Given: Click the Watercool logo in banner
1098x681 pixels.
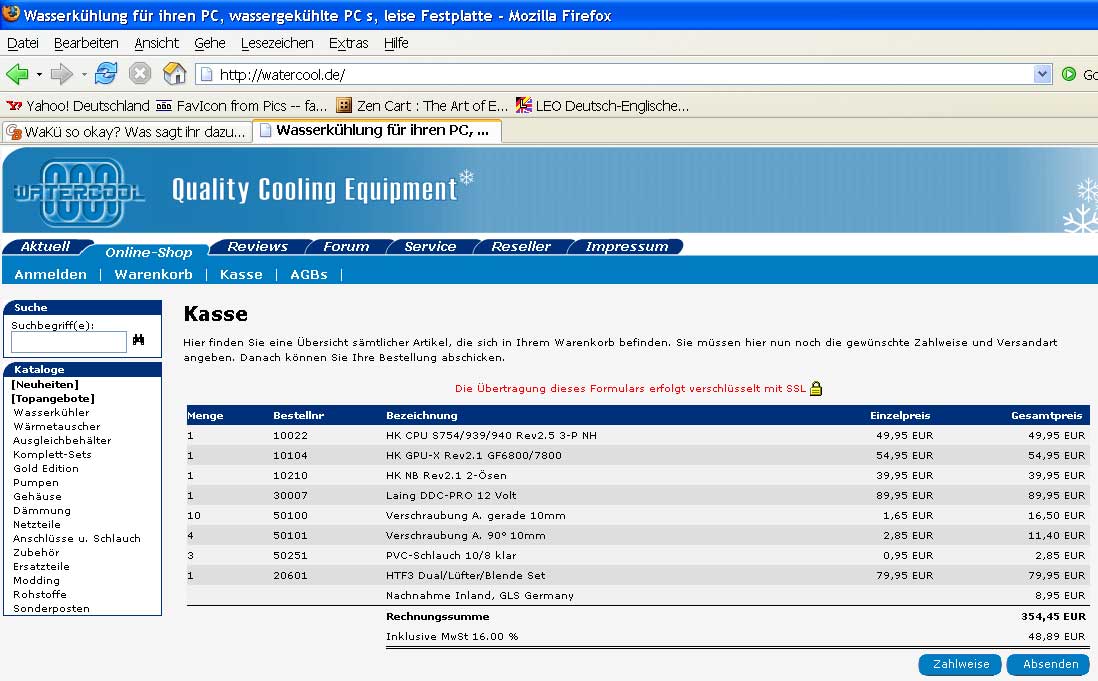Looking at the screenshot, I should click(78, 192).
